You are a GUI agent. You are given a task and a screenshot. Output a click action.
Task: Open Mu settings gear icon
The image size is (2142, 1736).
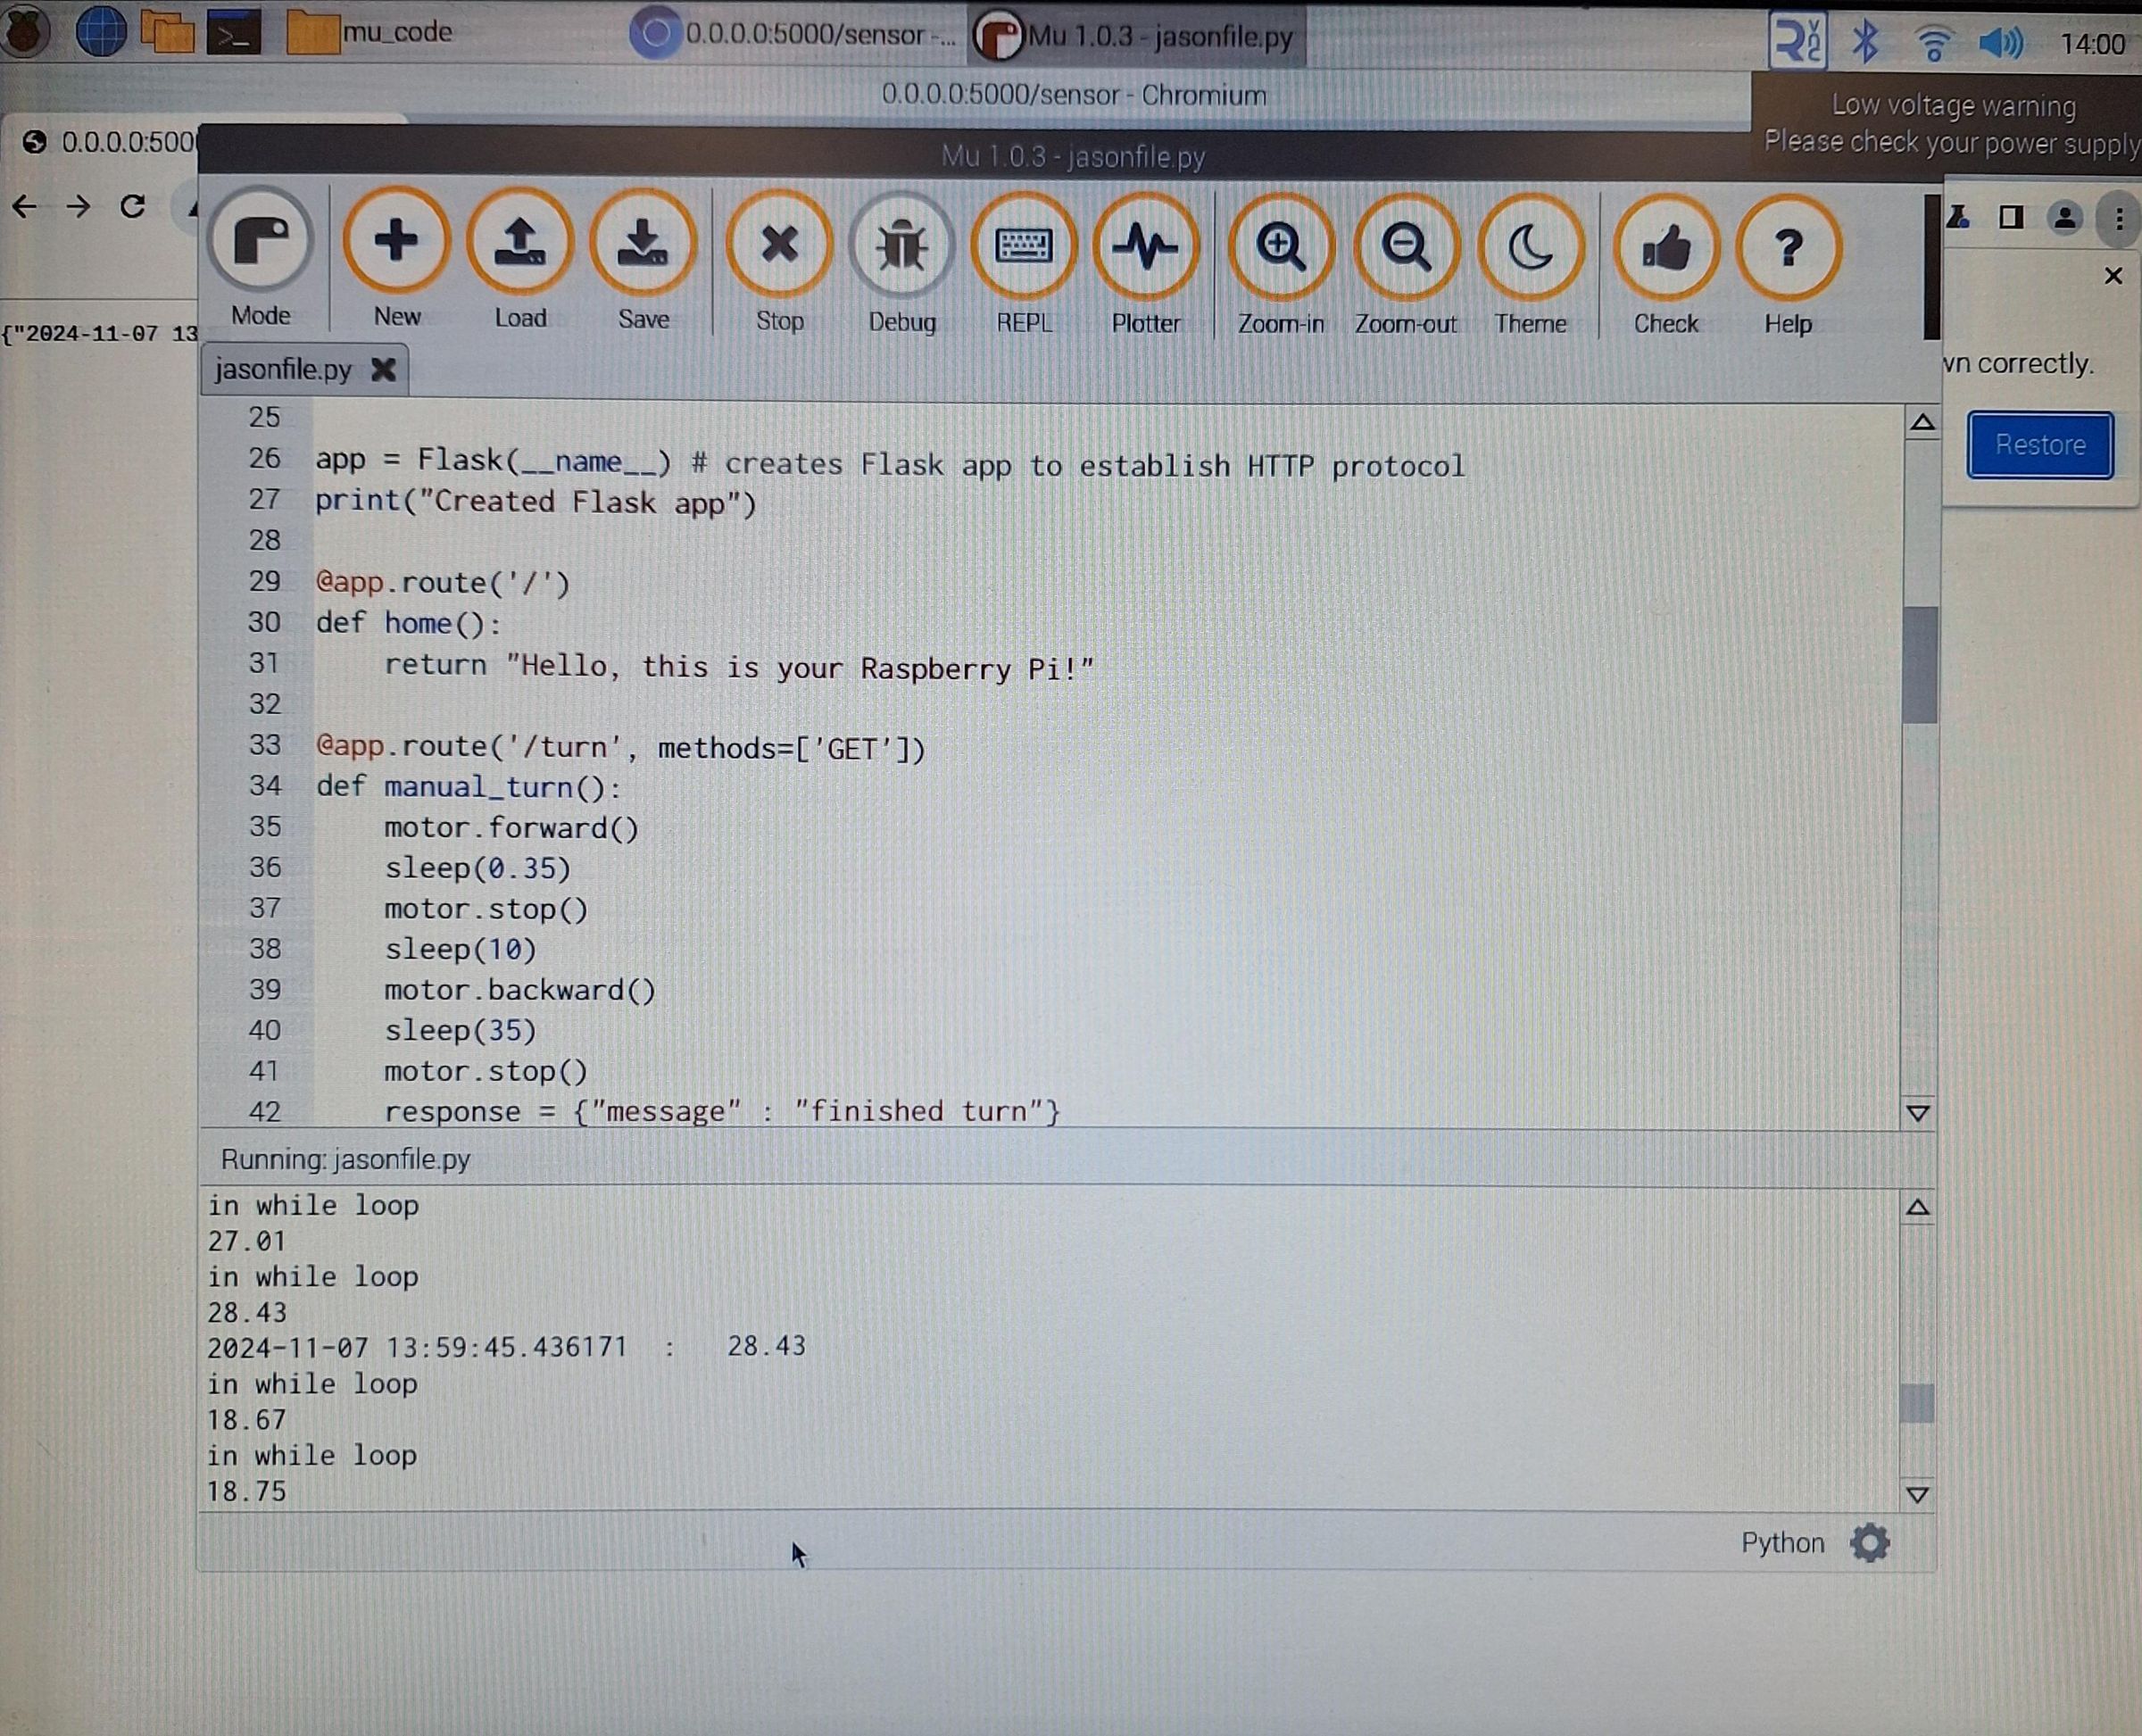point(1869,1543)
